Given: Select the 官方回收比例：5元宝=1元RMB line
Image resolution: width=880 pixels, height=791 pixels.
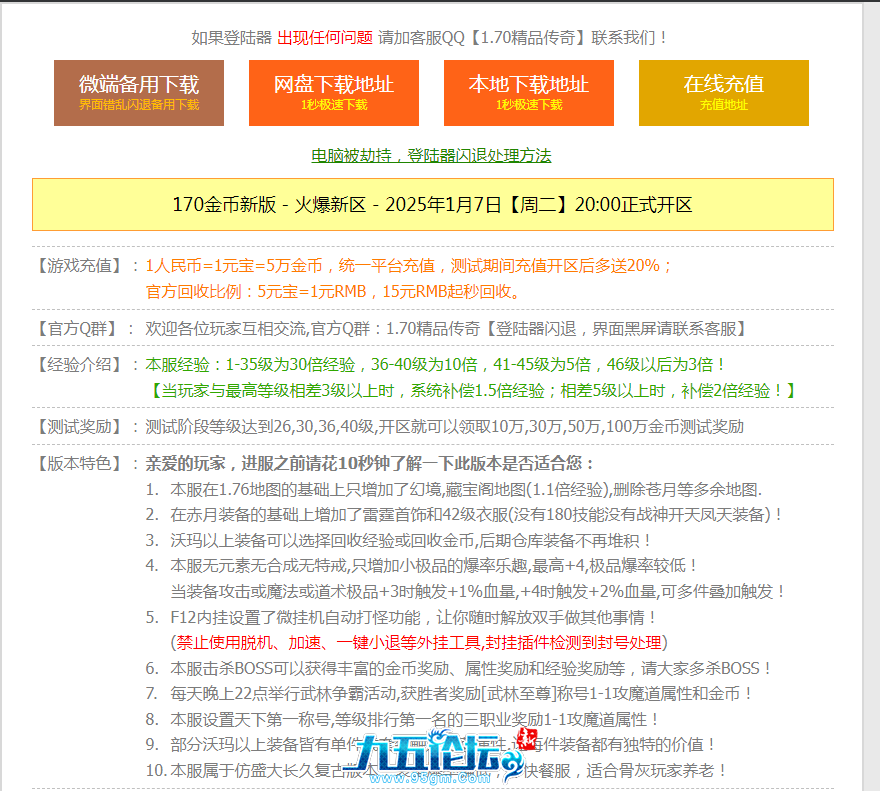Looking at the screenshot, I should coord(334,291).
